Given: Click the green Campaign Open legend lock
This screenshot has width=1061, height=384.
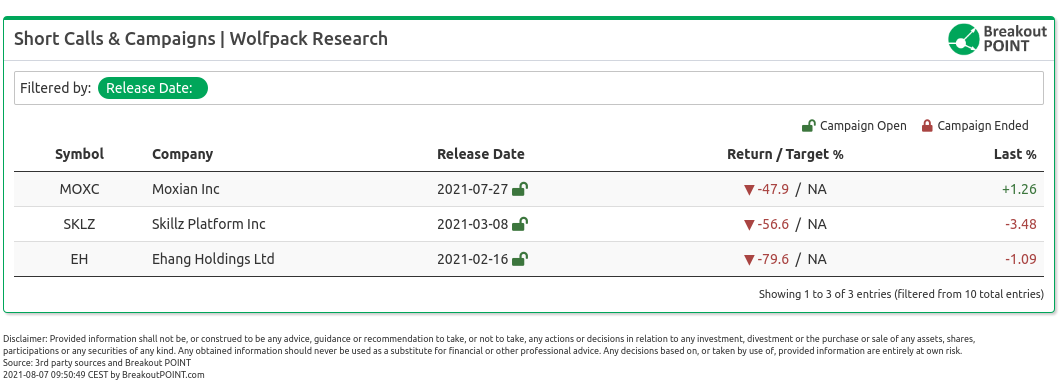Looking at the screenshot, I should pyautogui.click(x=808, y=125).
